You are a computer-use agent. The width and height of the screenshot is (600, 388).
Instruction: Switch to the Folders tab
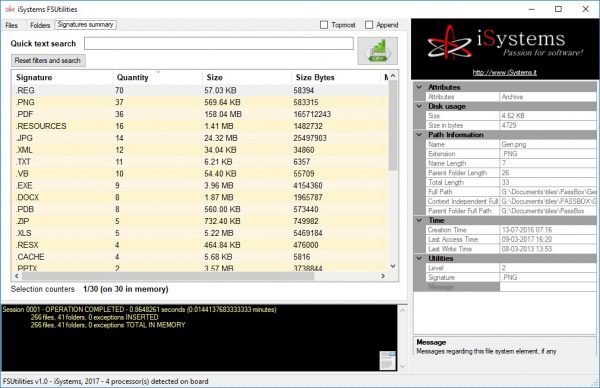(x=40, y=25)
